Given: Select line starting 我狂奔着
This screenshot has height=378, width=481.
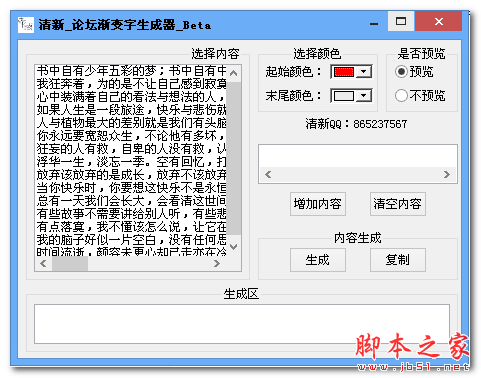Looking at the screenshot, I should click(131, 83).
